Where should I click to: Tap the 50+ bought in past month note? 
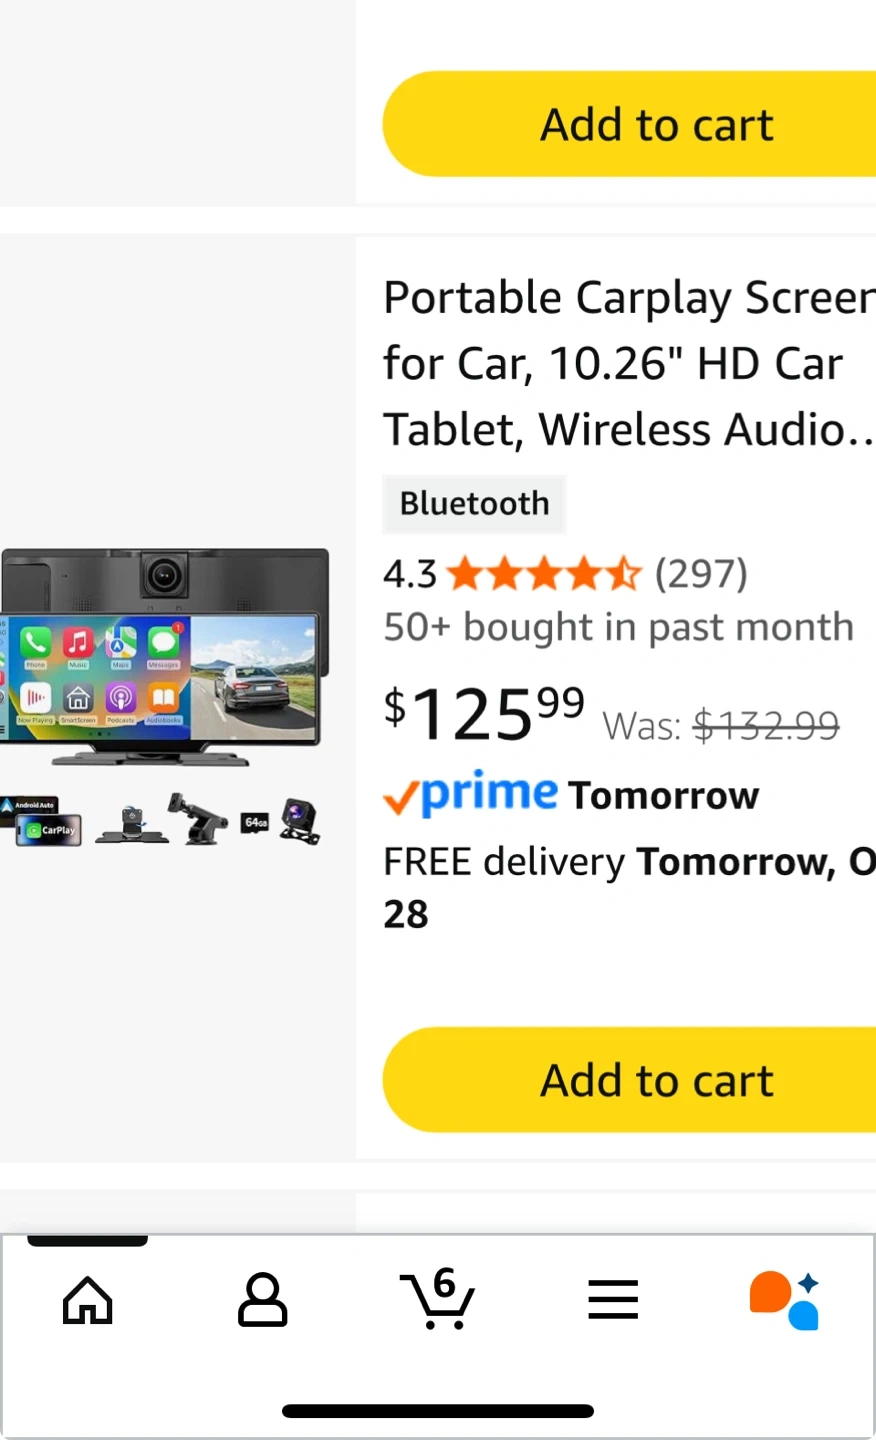(618, 627)
